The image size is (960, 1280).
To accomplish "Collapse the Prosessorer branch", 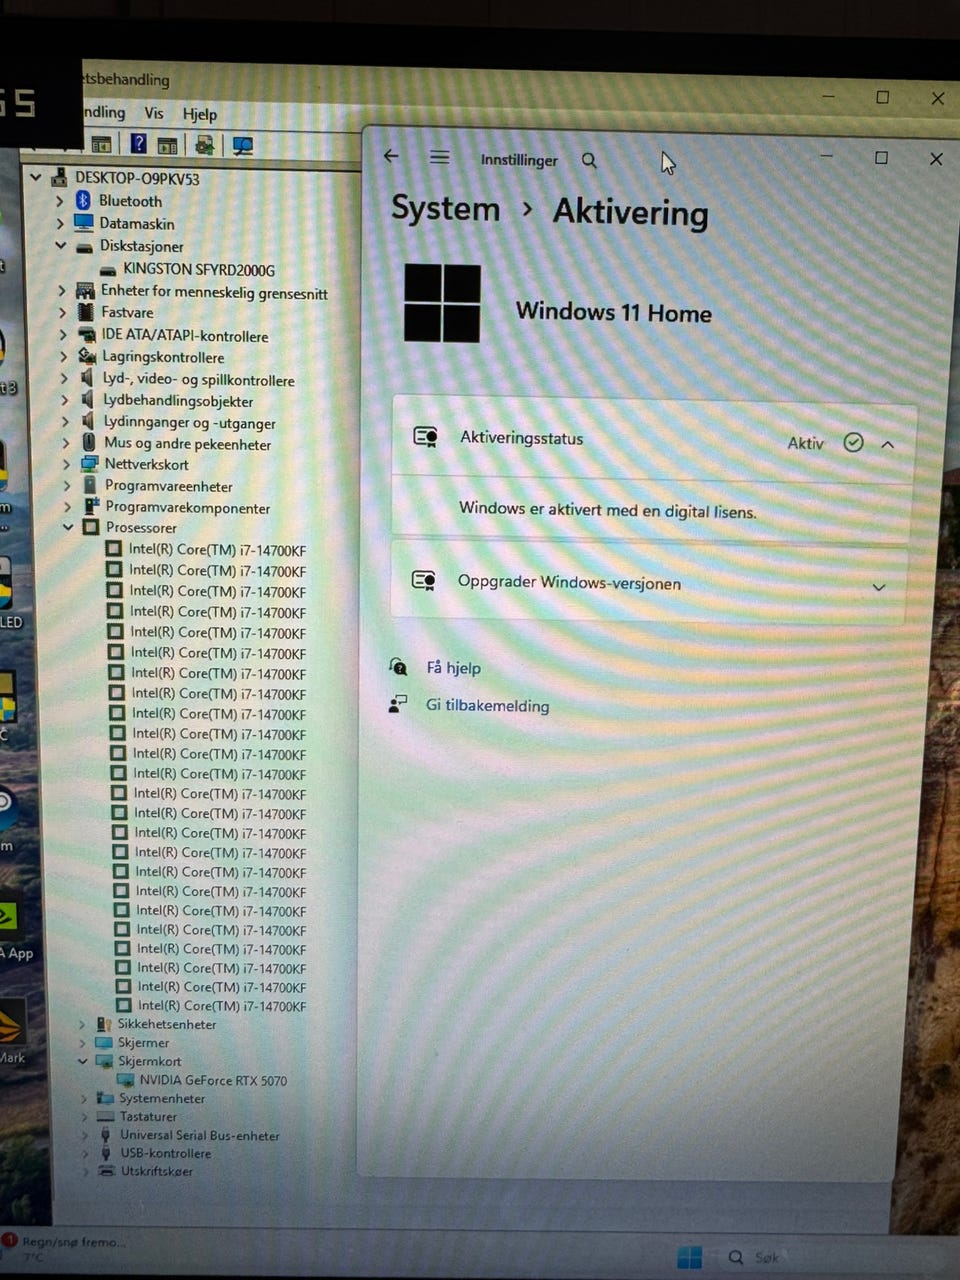I will pyautogui.click(x=68, y=527).
